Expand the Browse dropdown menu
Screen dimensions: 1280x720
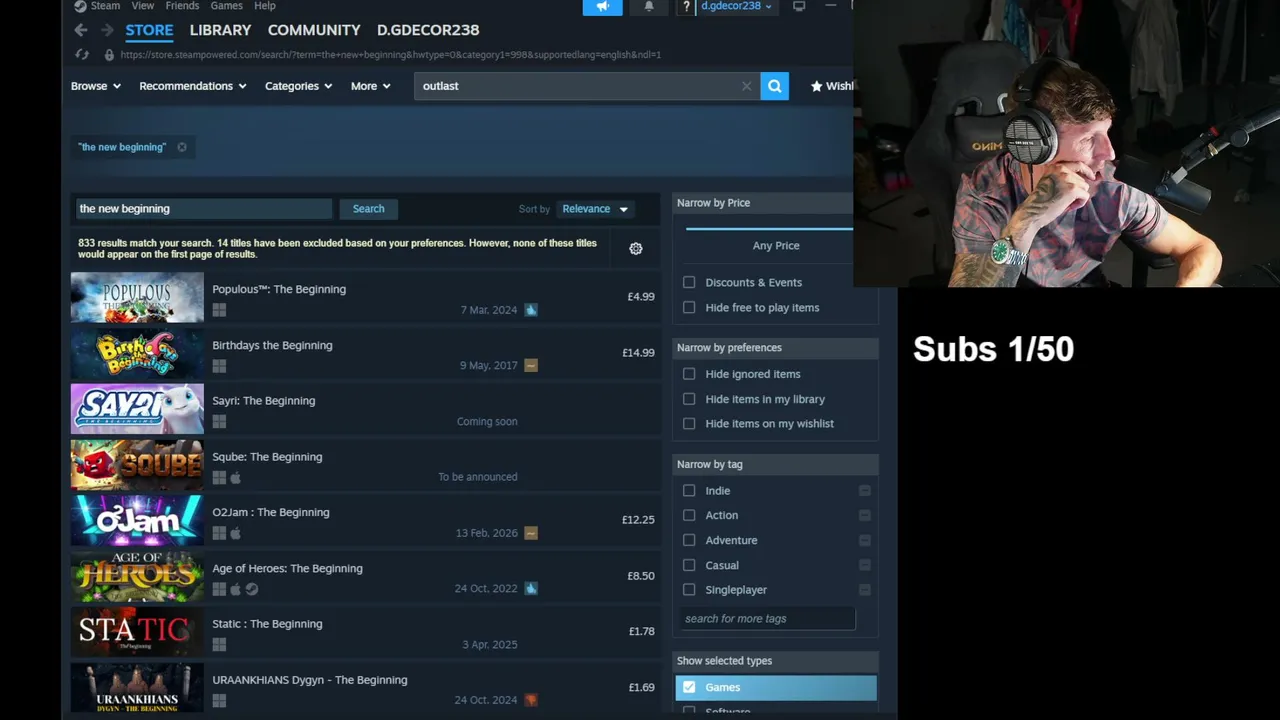[x=96, y=86]
